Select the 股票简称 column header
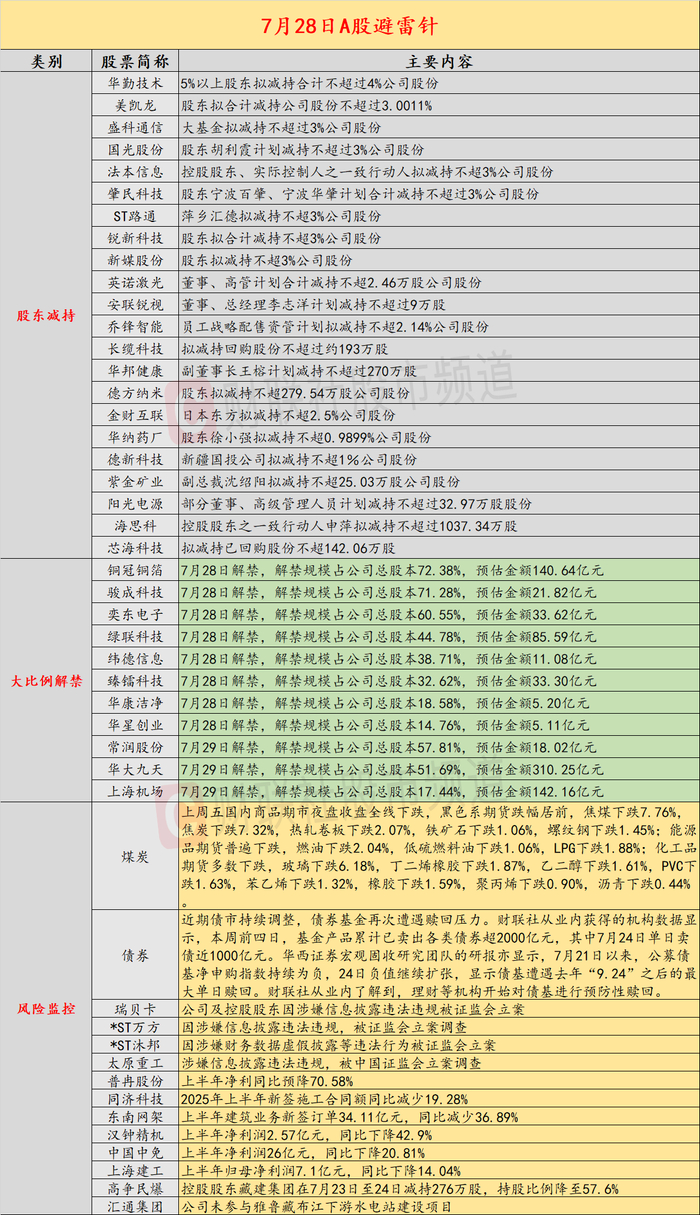Viewport: 700px width, 1215px height. click(x=135, y=61)
